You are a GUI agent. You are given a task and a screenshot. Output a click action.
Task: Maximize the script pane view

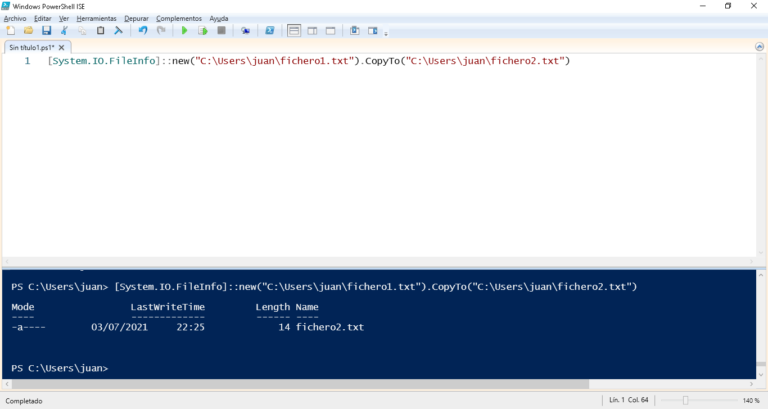331,31
